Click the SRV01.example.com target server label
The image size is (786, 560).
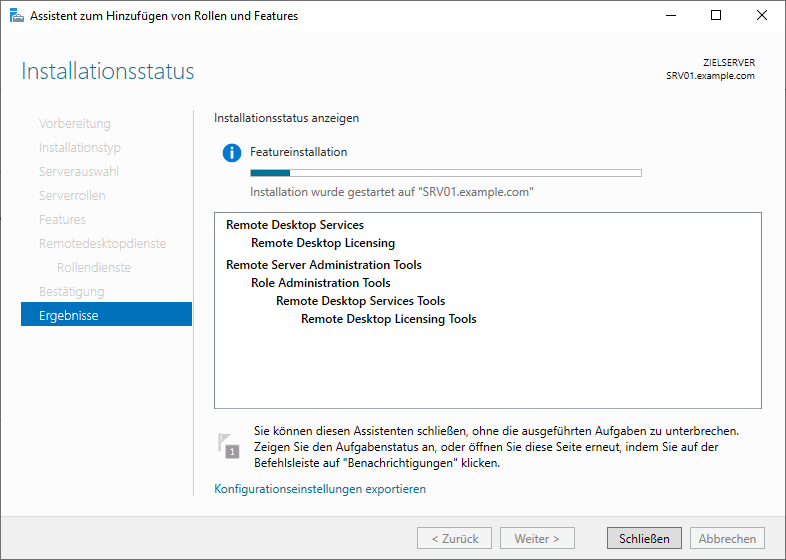[x=710, y=76]
